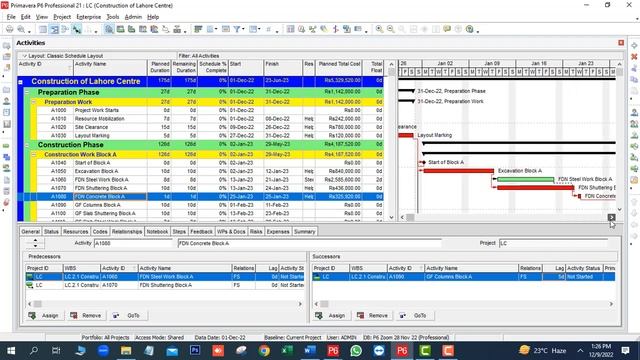Click Remove button under Successors

[373, 316]
